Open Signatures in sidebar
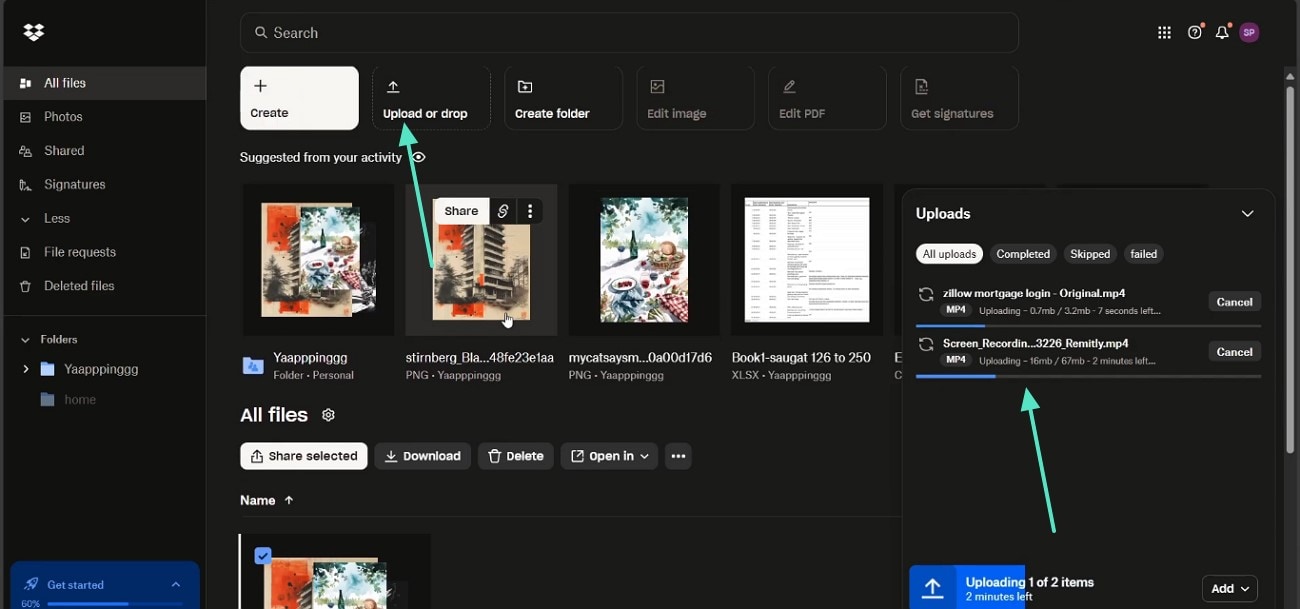The image size is (1300, 609). pos(103,185)
